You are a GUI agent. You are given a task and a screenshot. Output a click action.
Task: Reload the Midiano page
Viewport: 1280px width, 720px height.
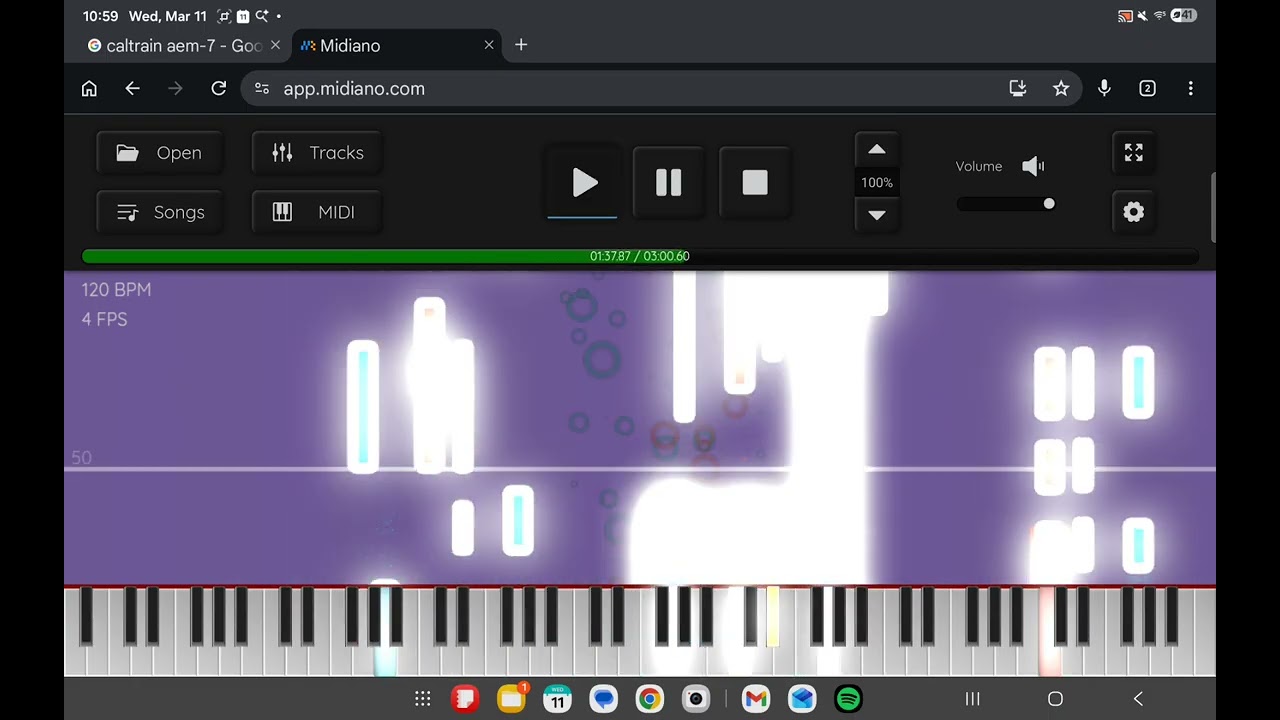pos(218,89)
